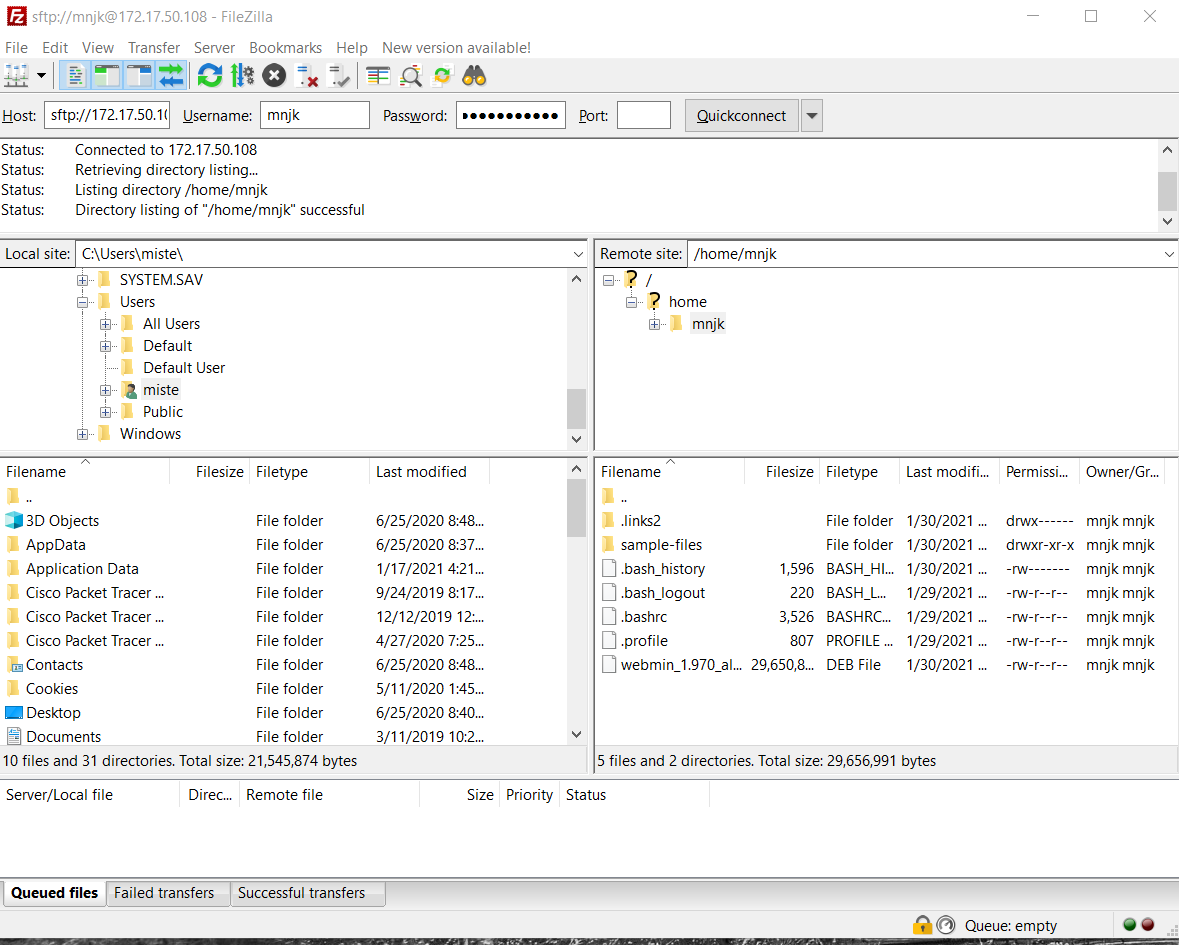The height and width of the screenshot is (945, 1179).
Task: Select the .bashrc file icon
Action: (x=609, y=616)
